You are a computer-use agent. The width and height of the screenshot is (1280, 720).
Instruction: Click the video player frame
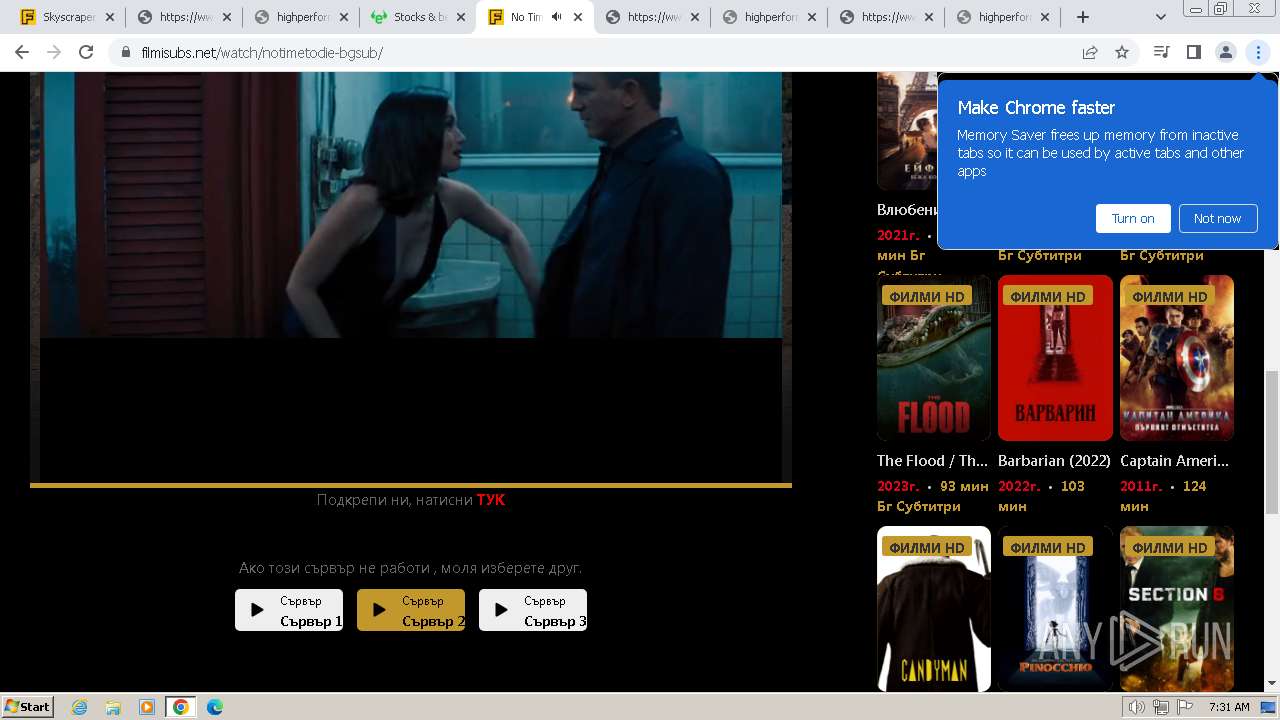click(411, 277)
